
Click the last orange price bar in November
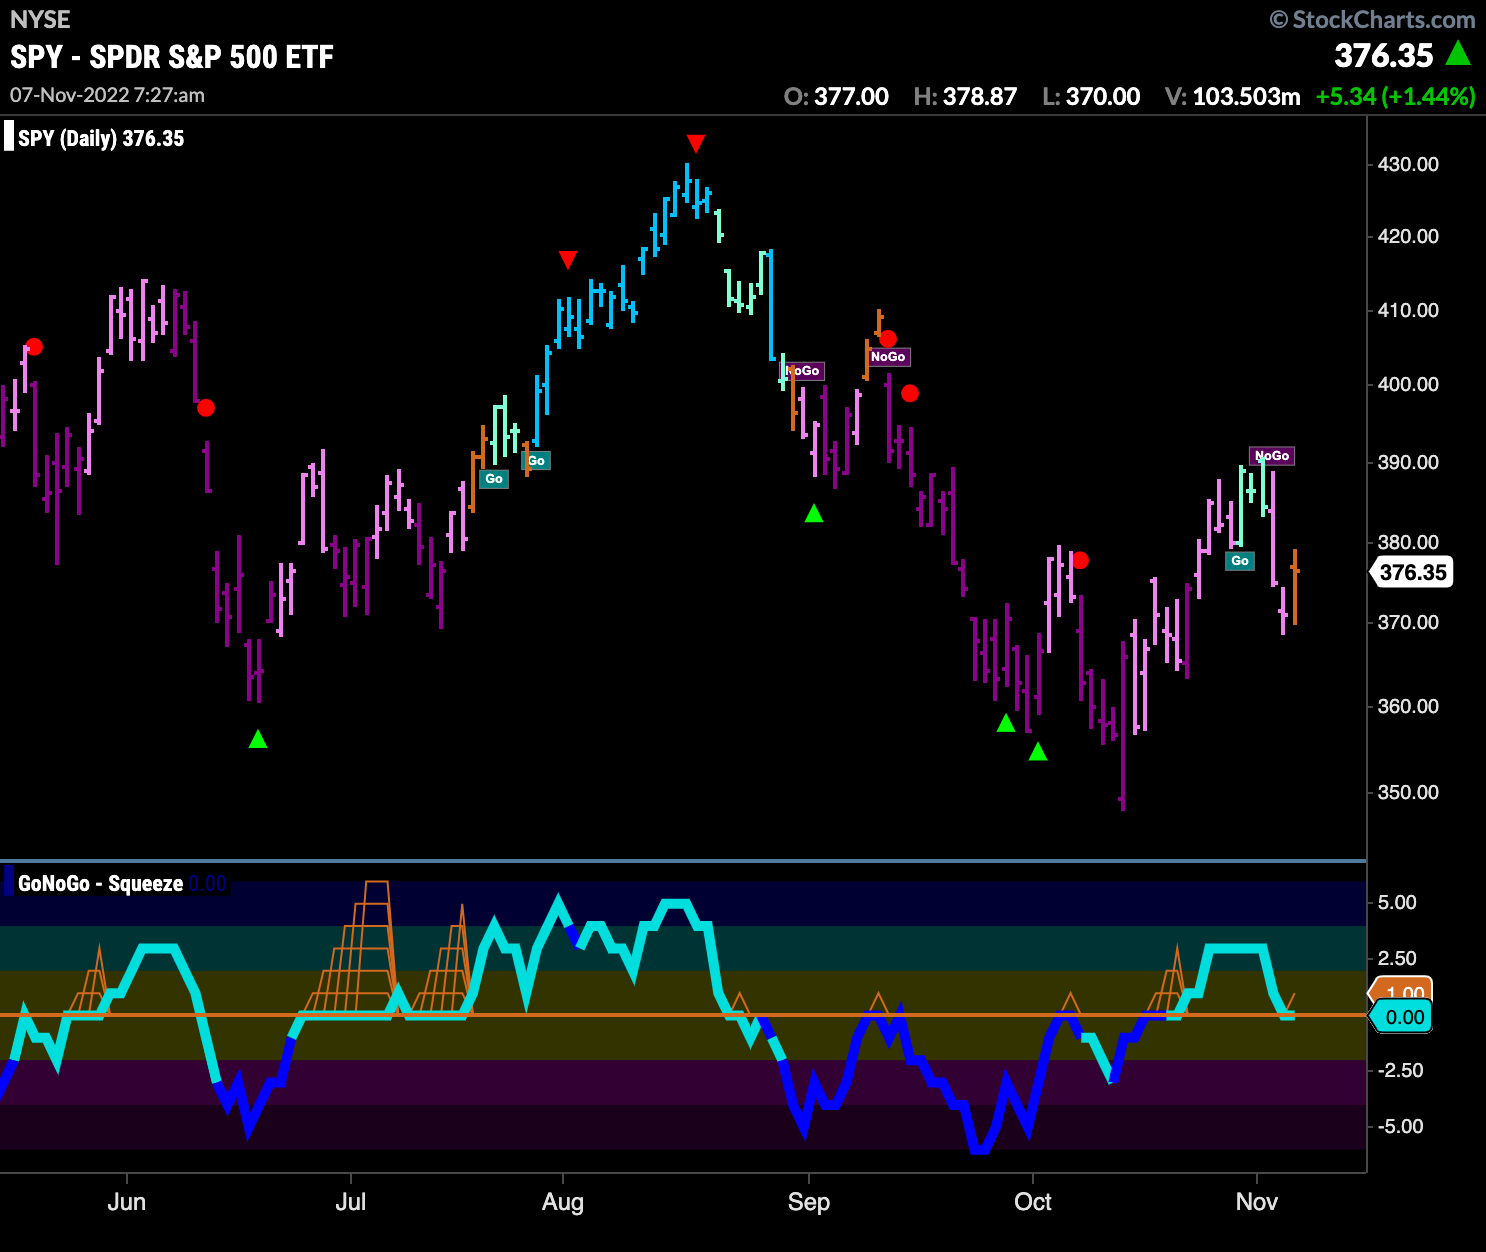coord(1294,587)
